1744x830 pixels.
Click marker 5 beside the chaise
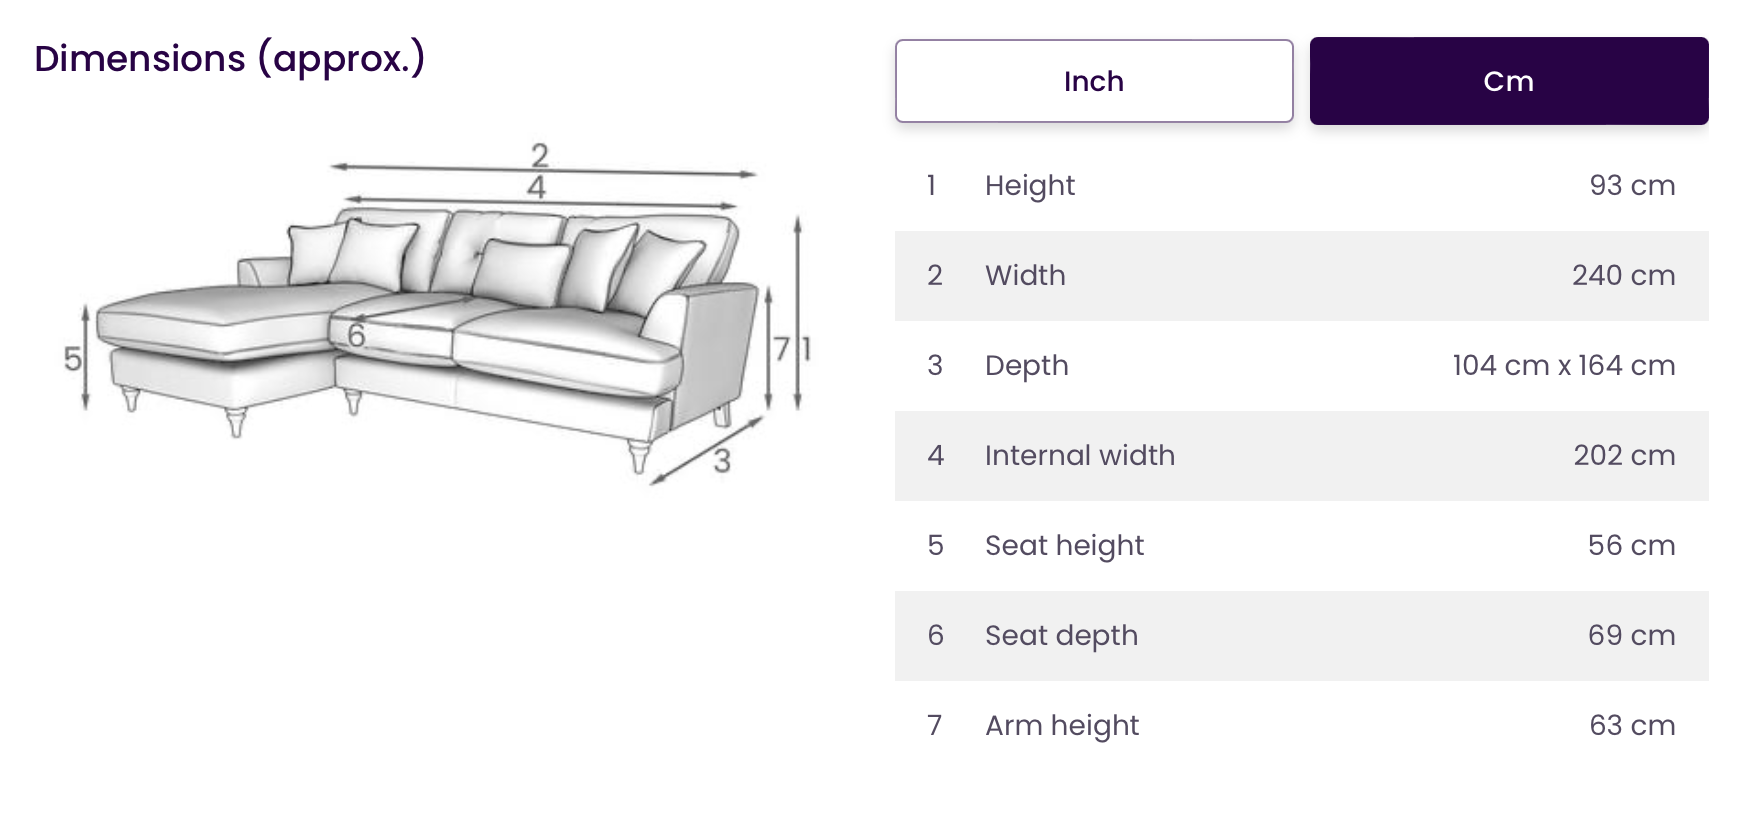(x=72, y=358)
